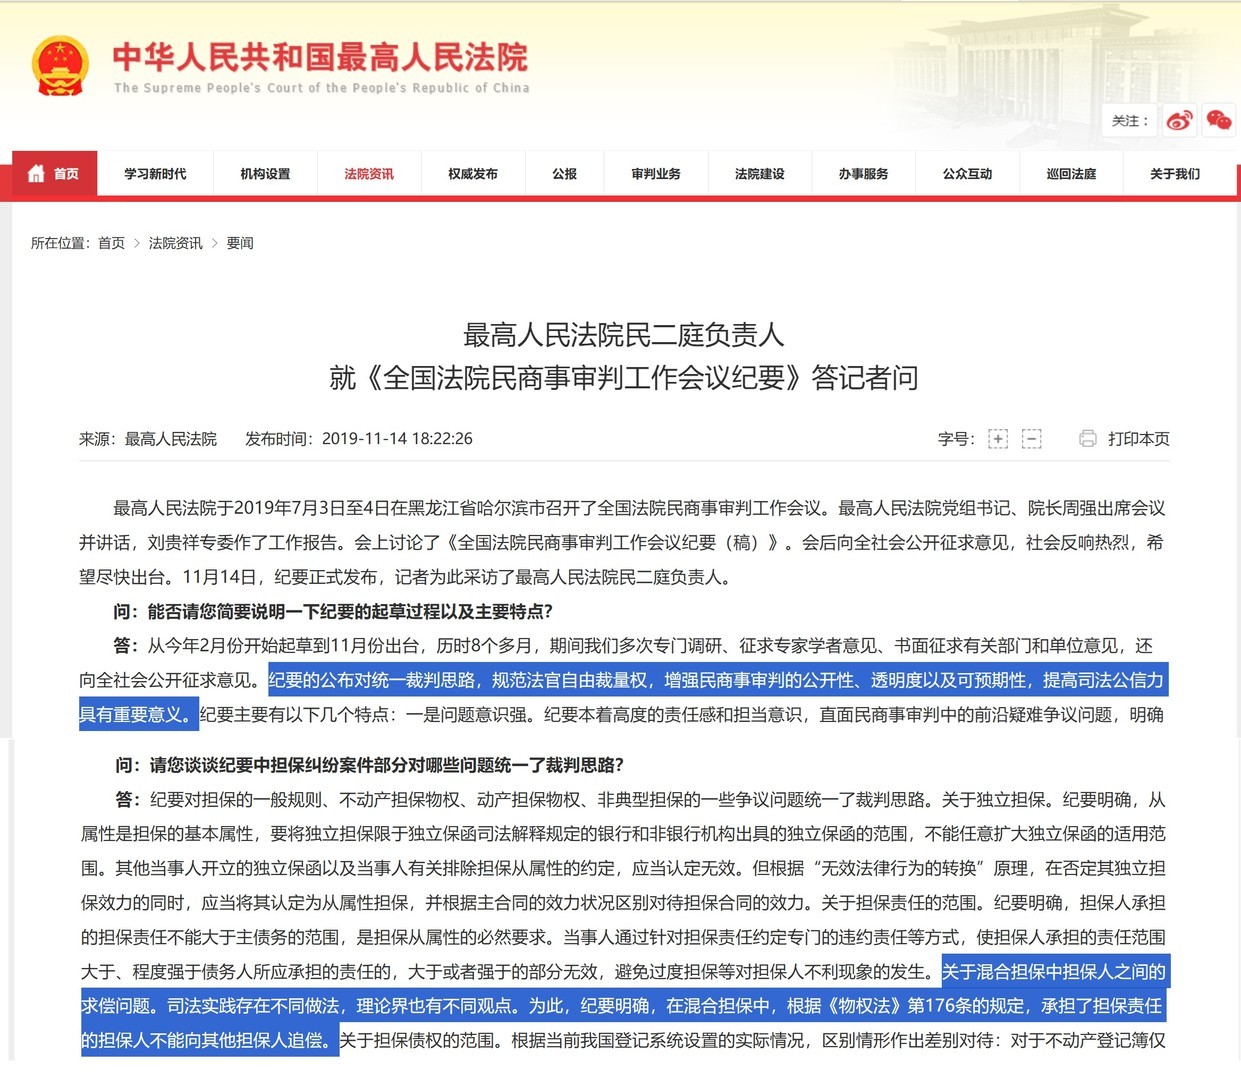
Task: Select the 法院资讯 navigation tab
Action: [369, 174]
